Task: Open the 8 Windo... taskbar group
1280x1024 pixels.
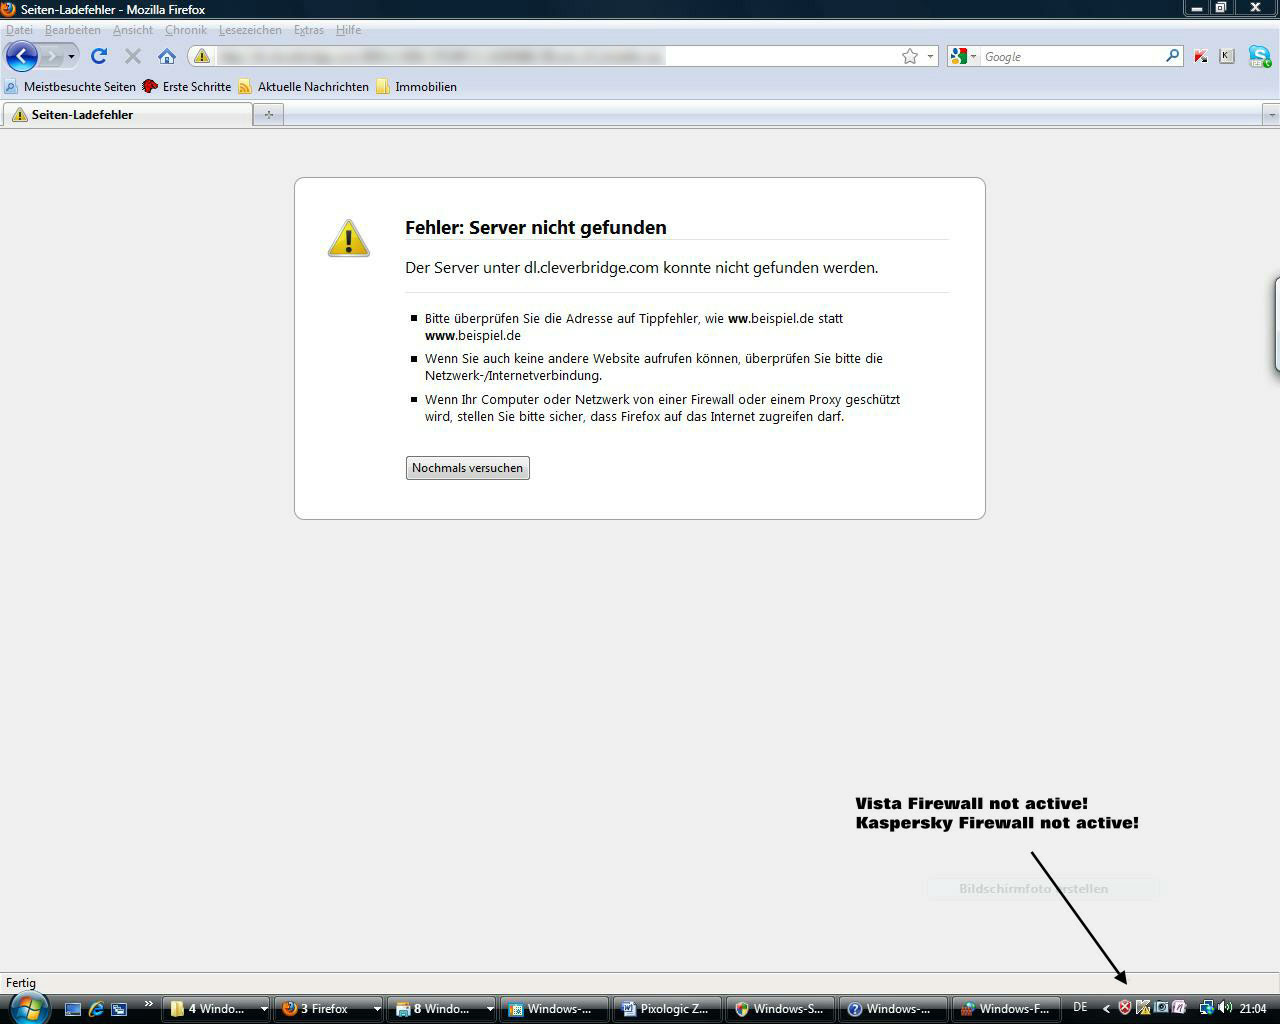Action: 443,1009
